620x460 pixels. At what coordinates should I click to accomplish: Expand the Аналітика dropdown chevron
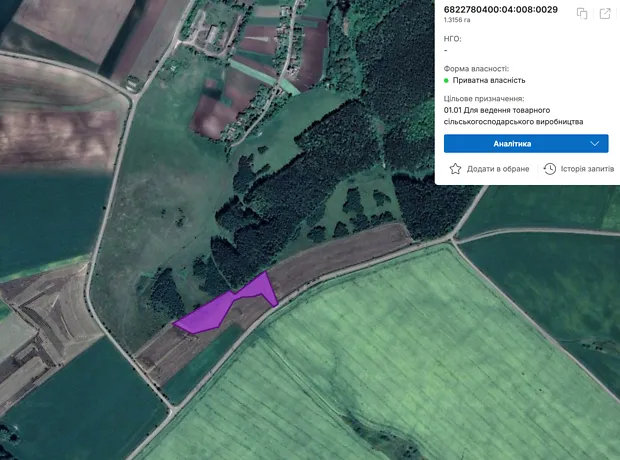[x=594, y=144]
